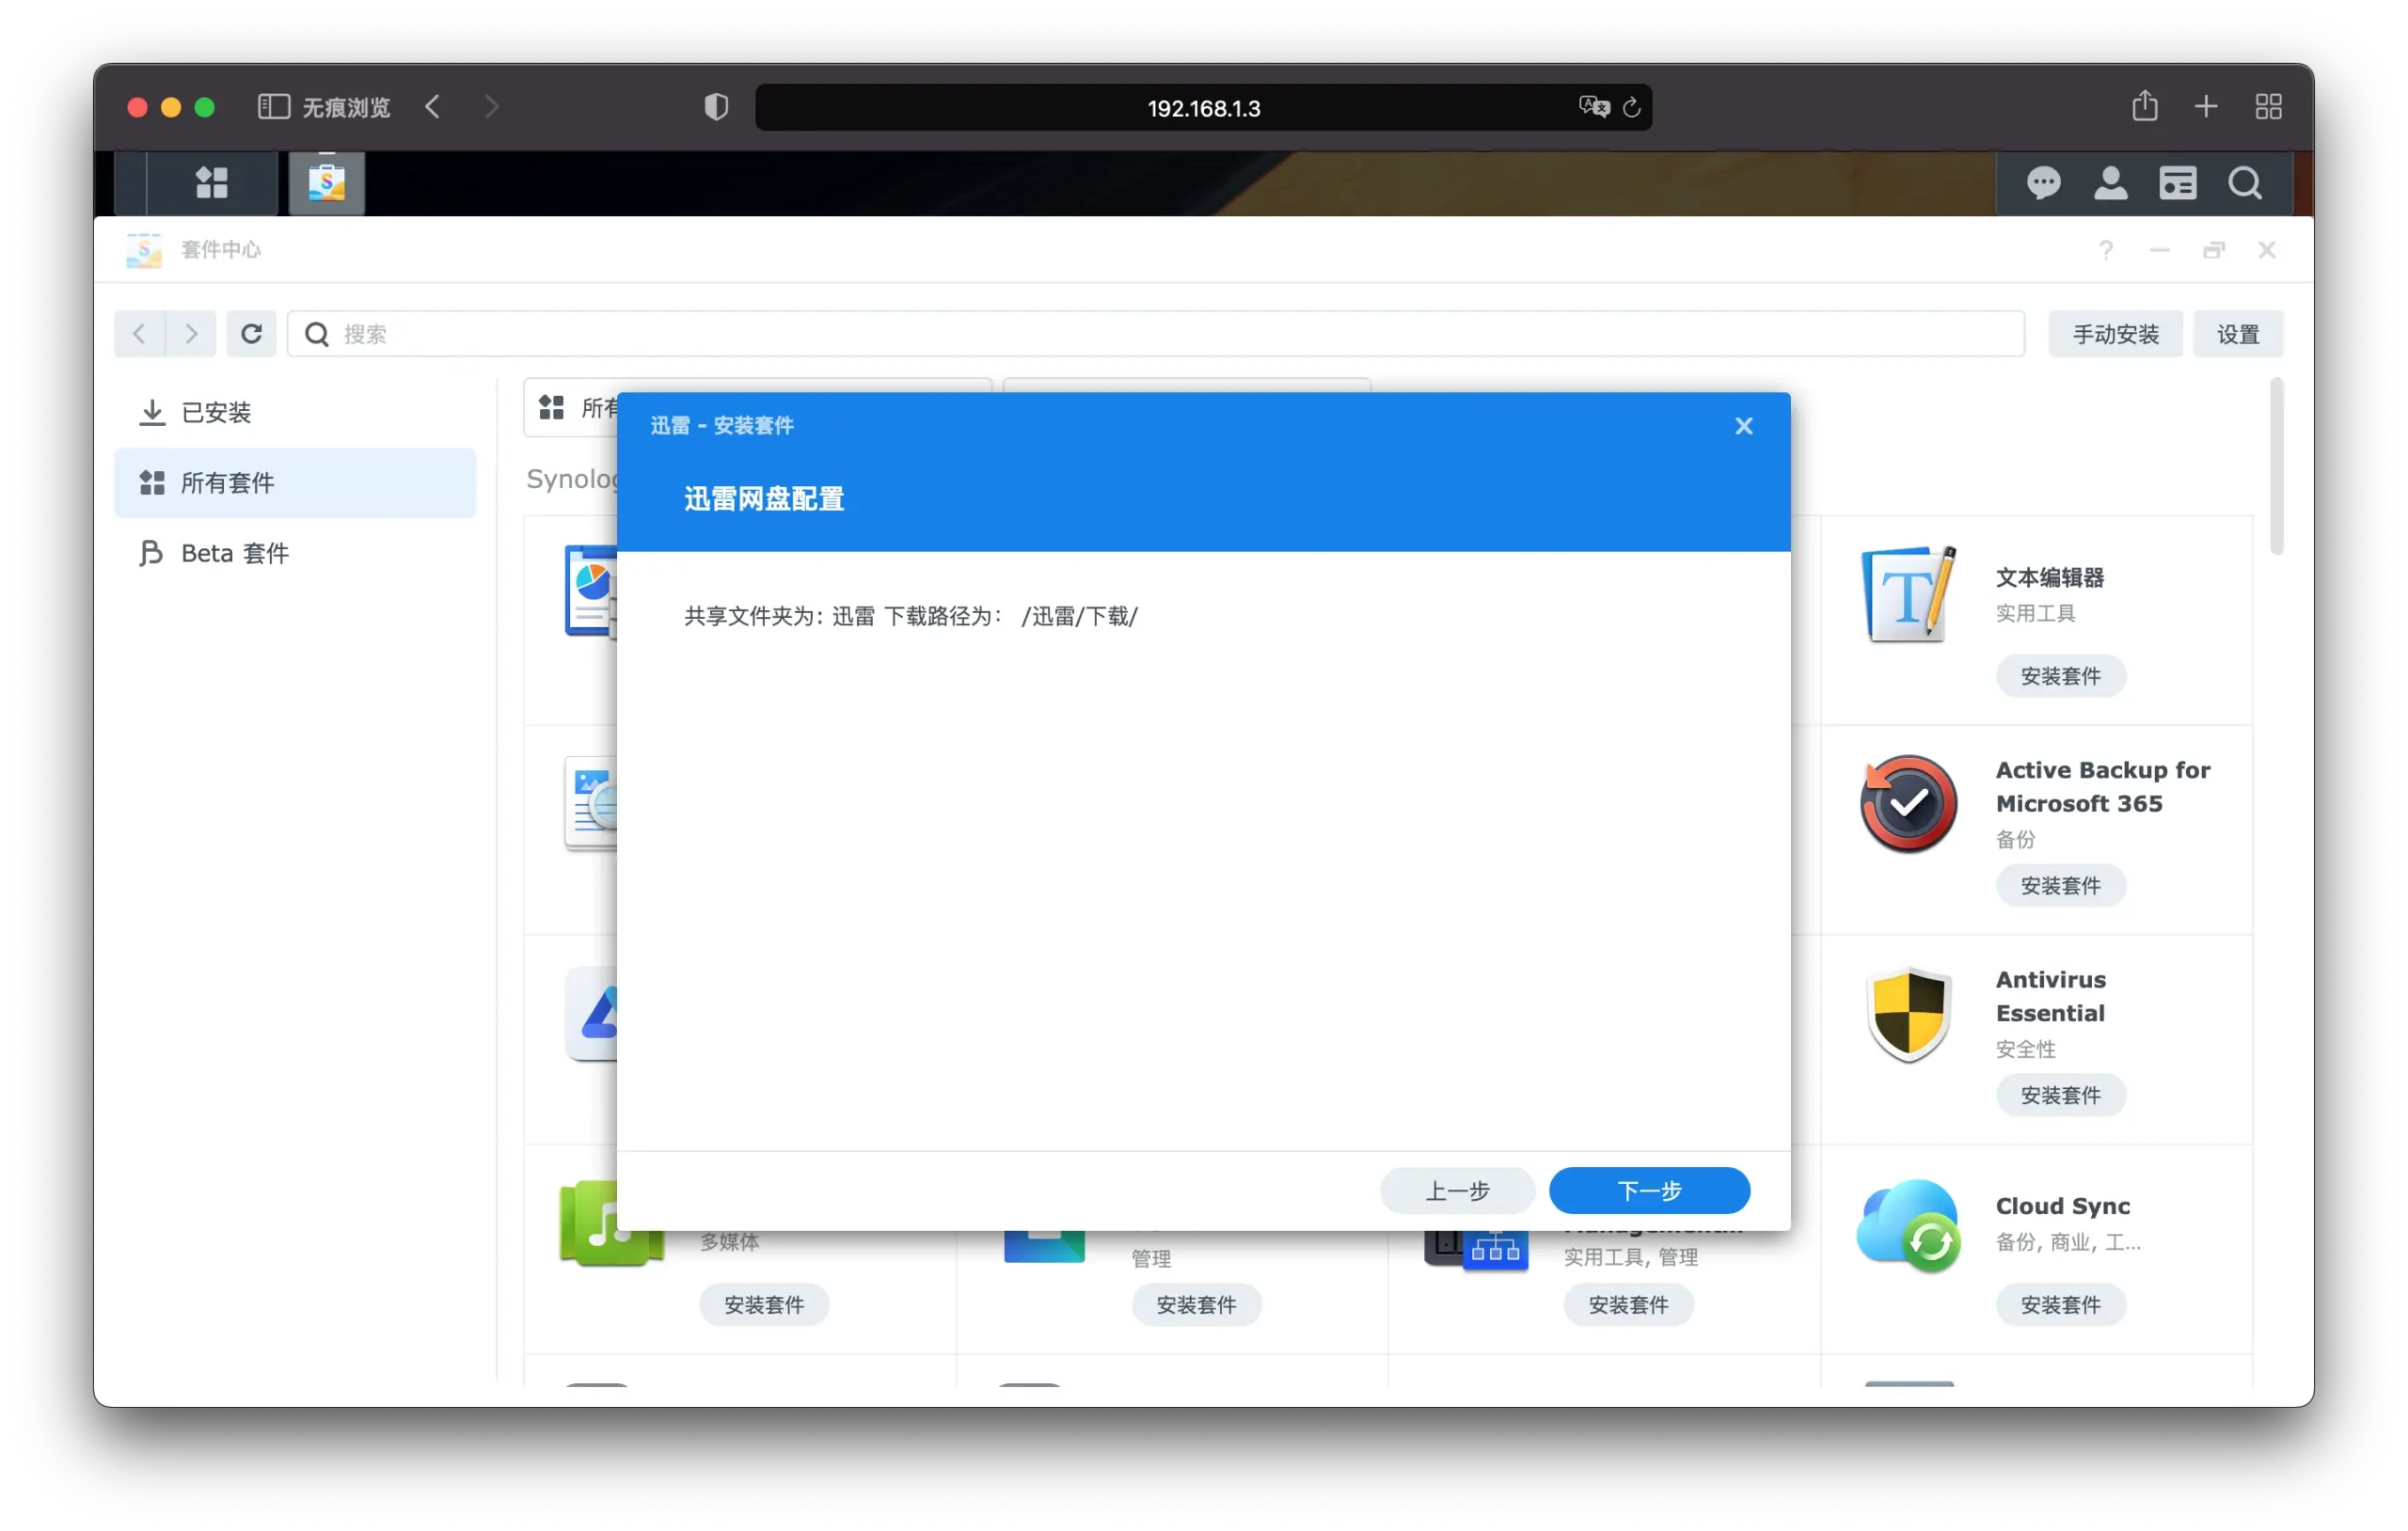Open Package Center 设置
Viewport: 2408px width, 1531px height.
click(2238, 334)
